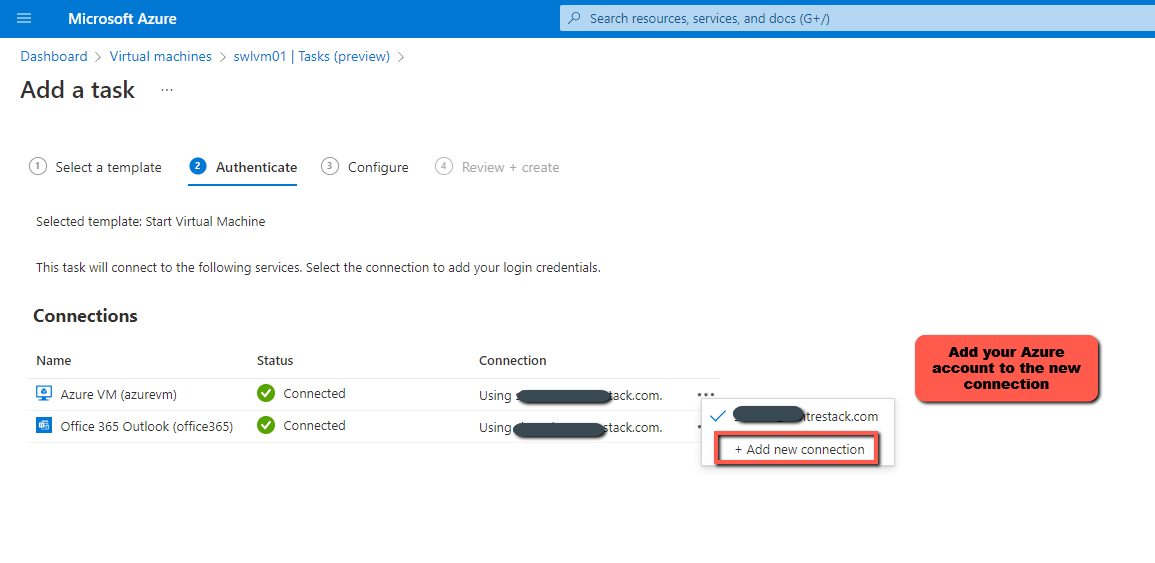Click the Connection column header
Screen dimensions: 1155x563
click(513, 360)
